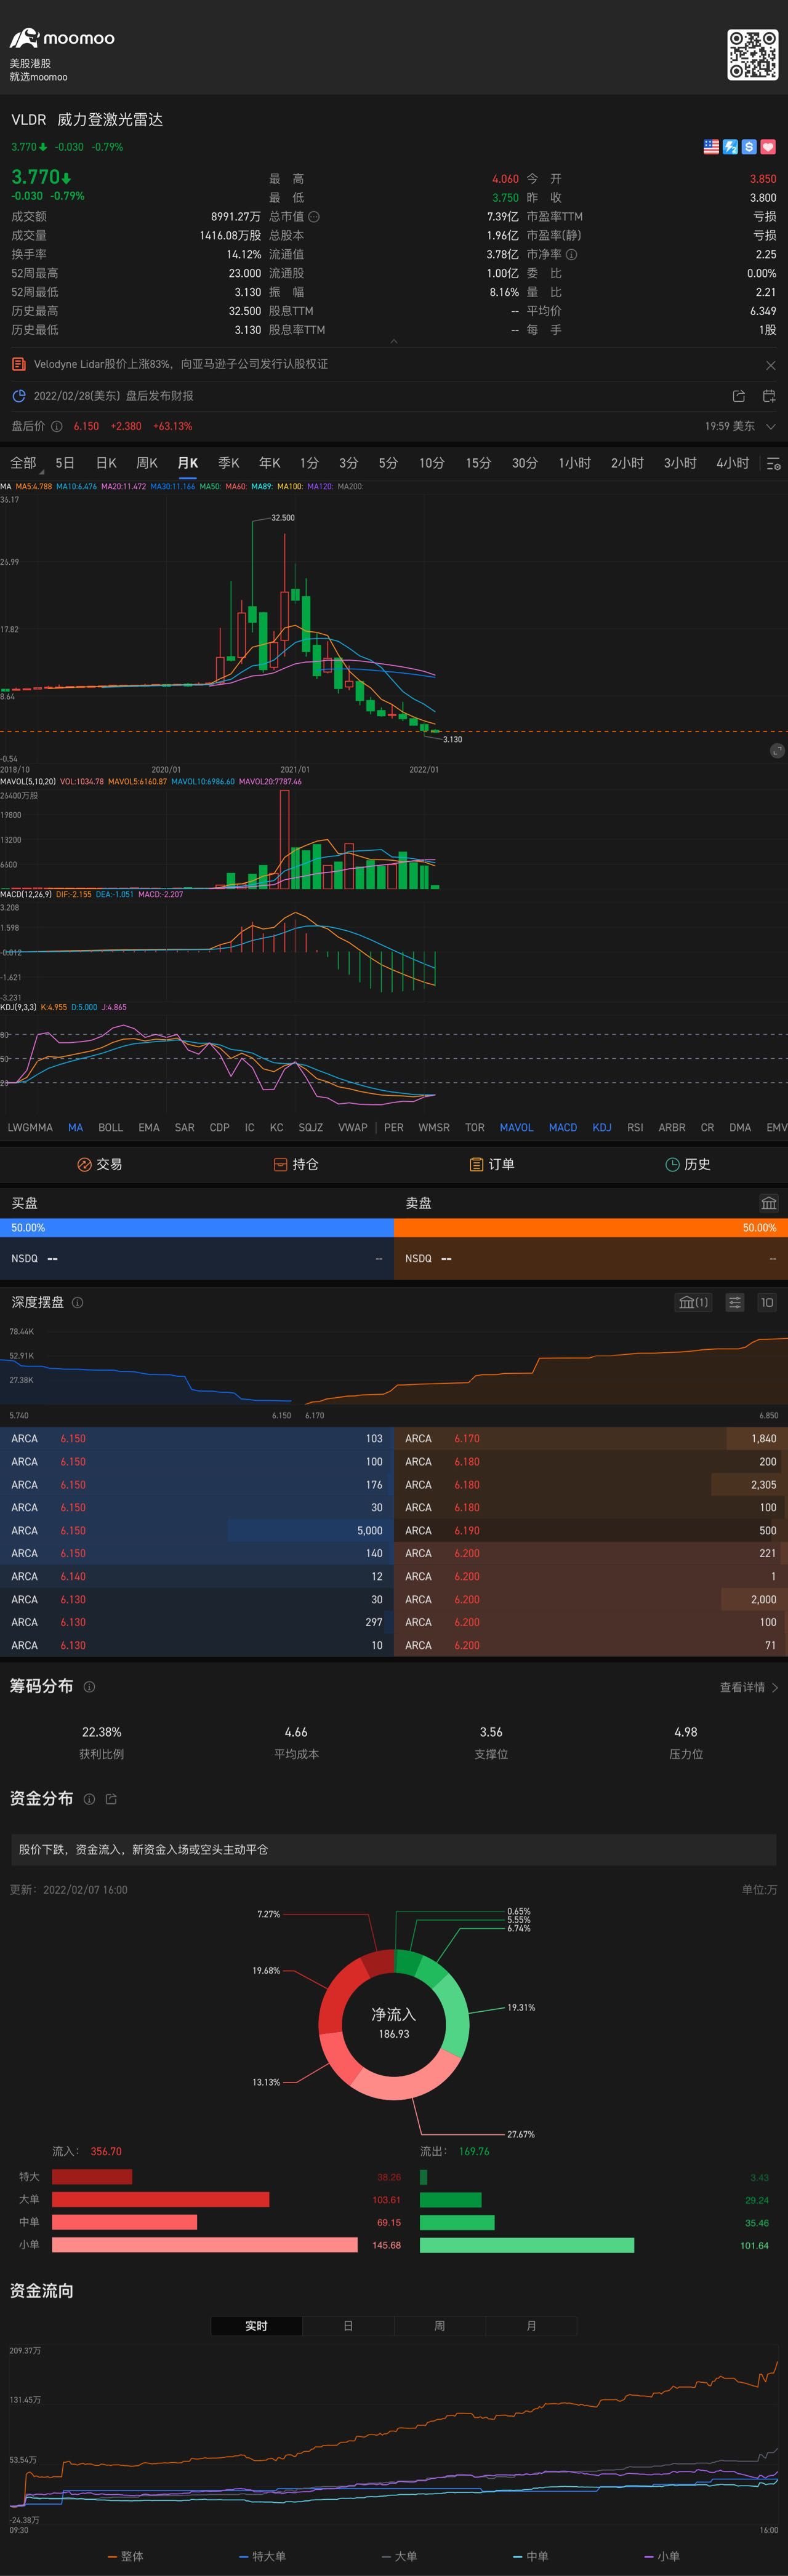Switch capital flow to 日 tab
Viewport: 788px width, 2576px height.
348,2326
